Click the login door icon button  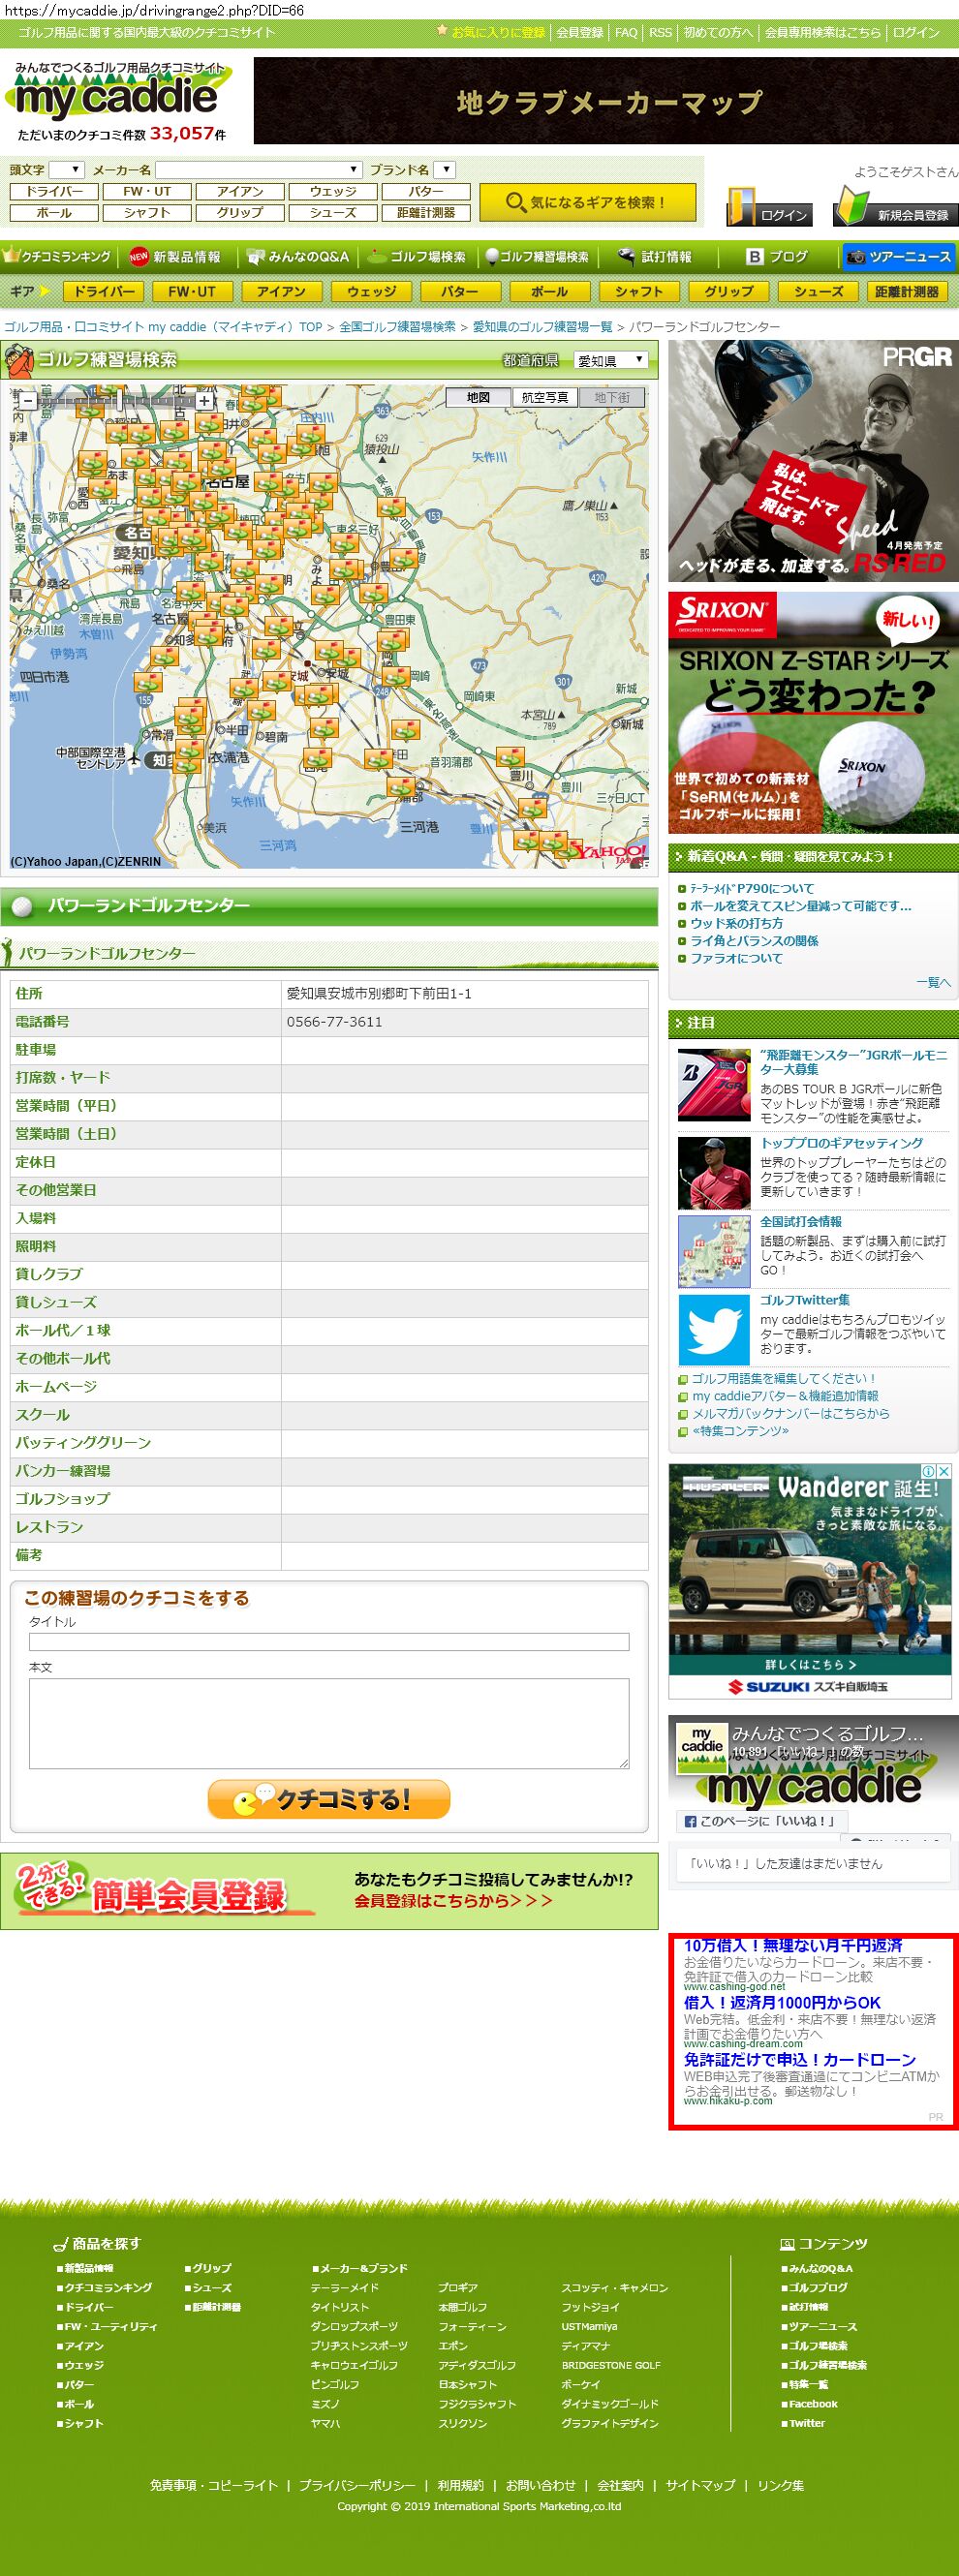tap(767, 206)
